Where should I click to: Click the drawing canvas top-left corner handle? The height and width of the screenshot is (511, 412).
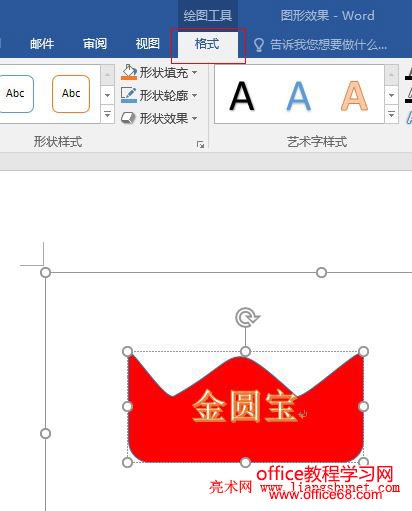46,273
